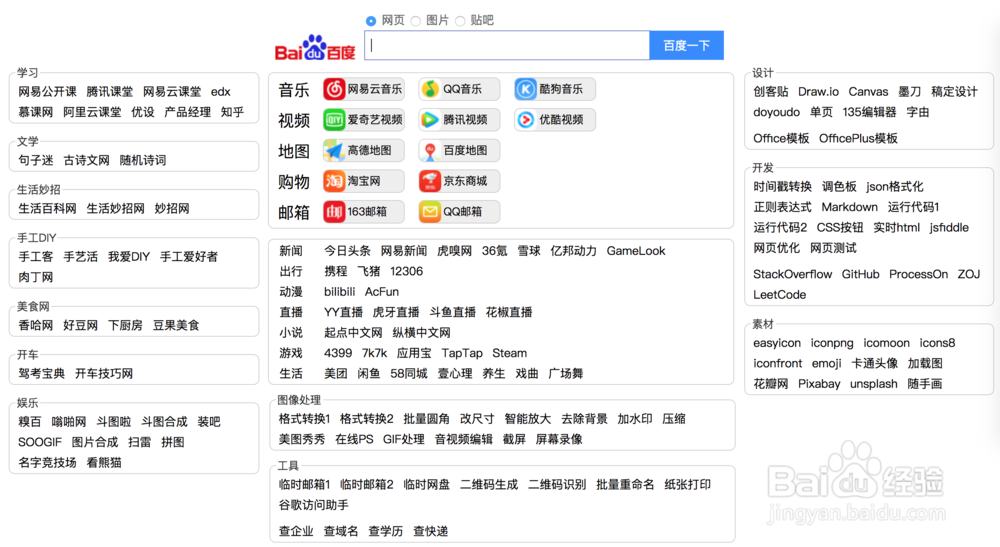Open 查快递 link

430,531
